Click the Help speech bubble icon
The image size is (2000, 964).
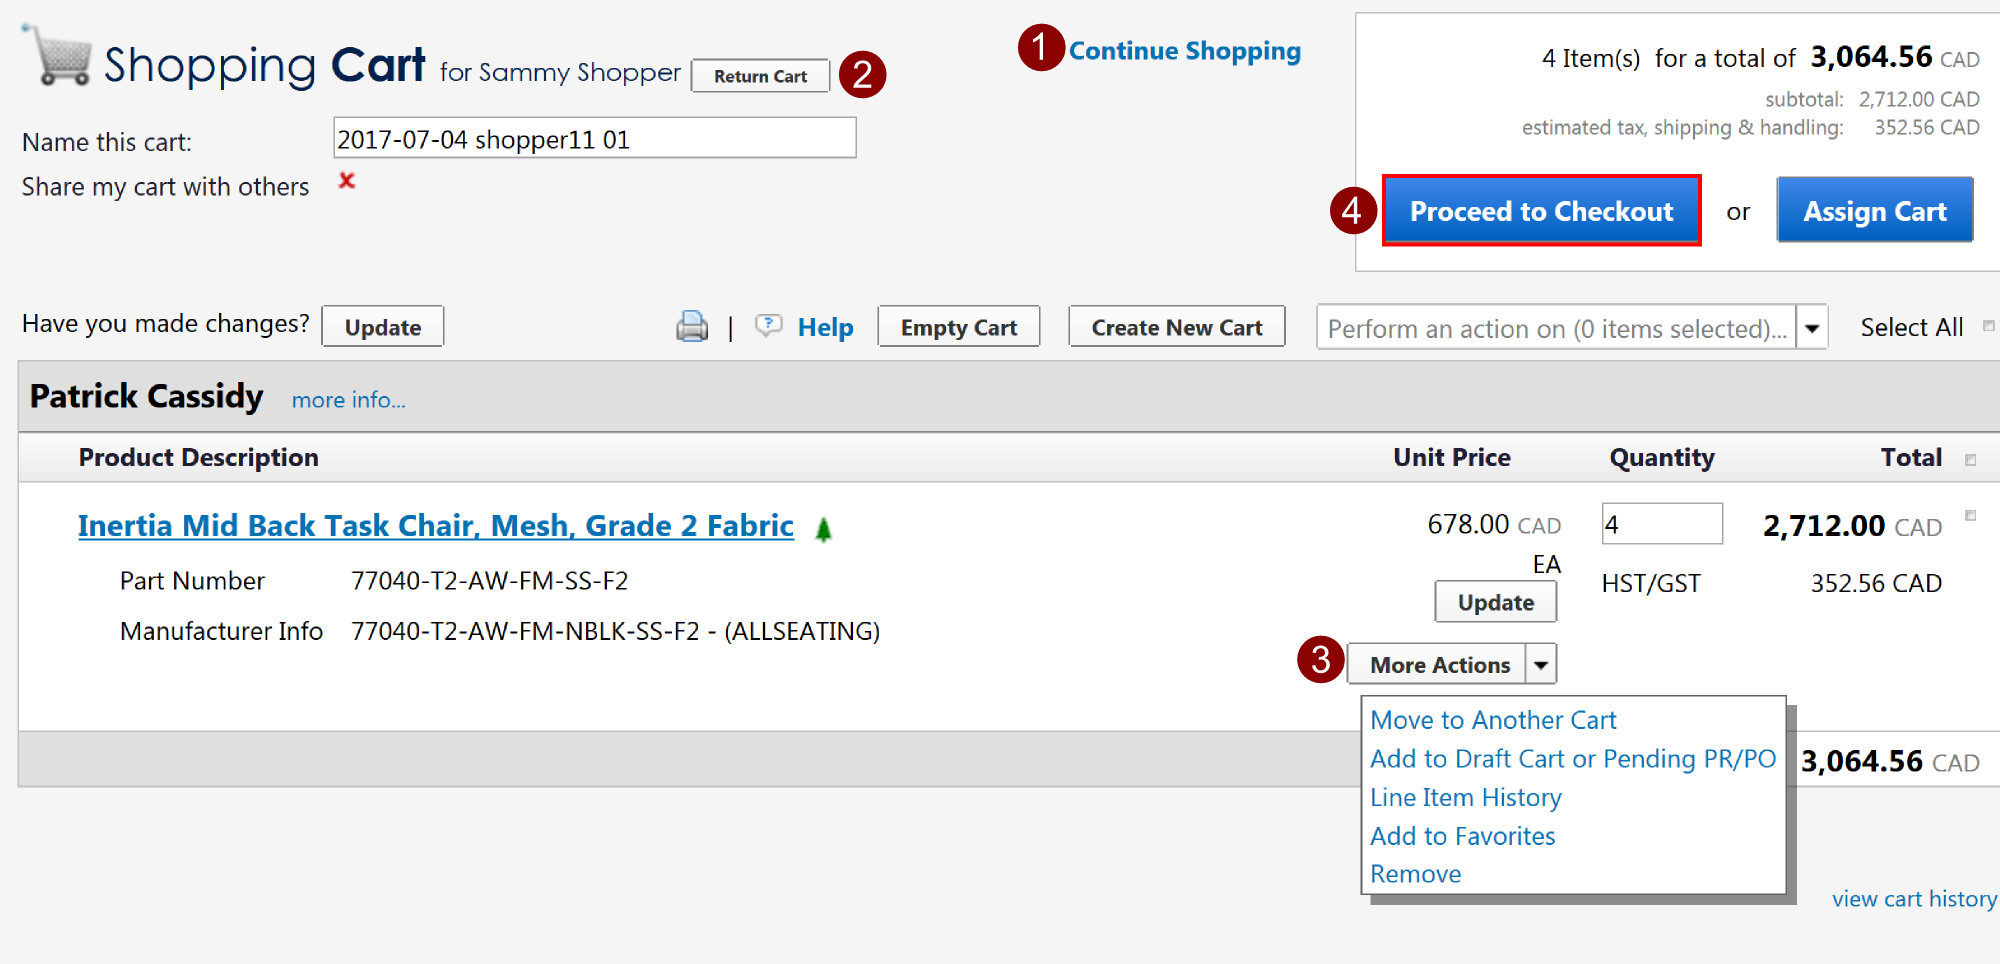click(x=768, y=326)
